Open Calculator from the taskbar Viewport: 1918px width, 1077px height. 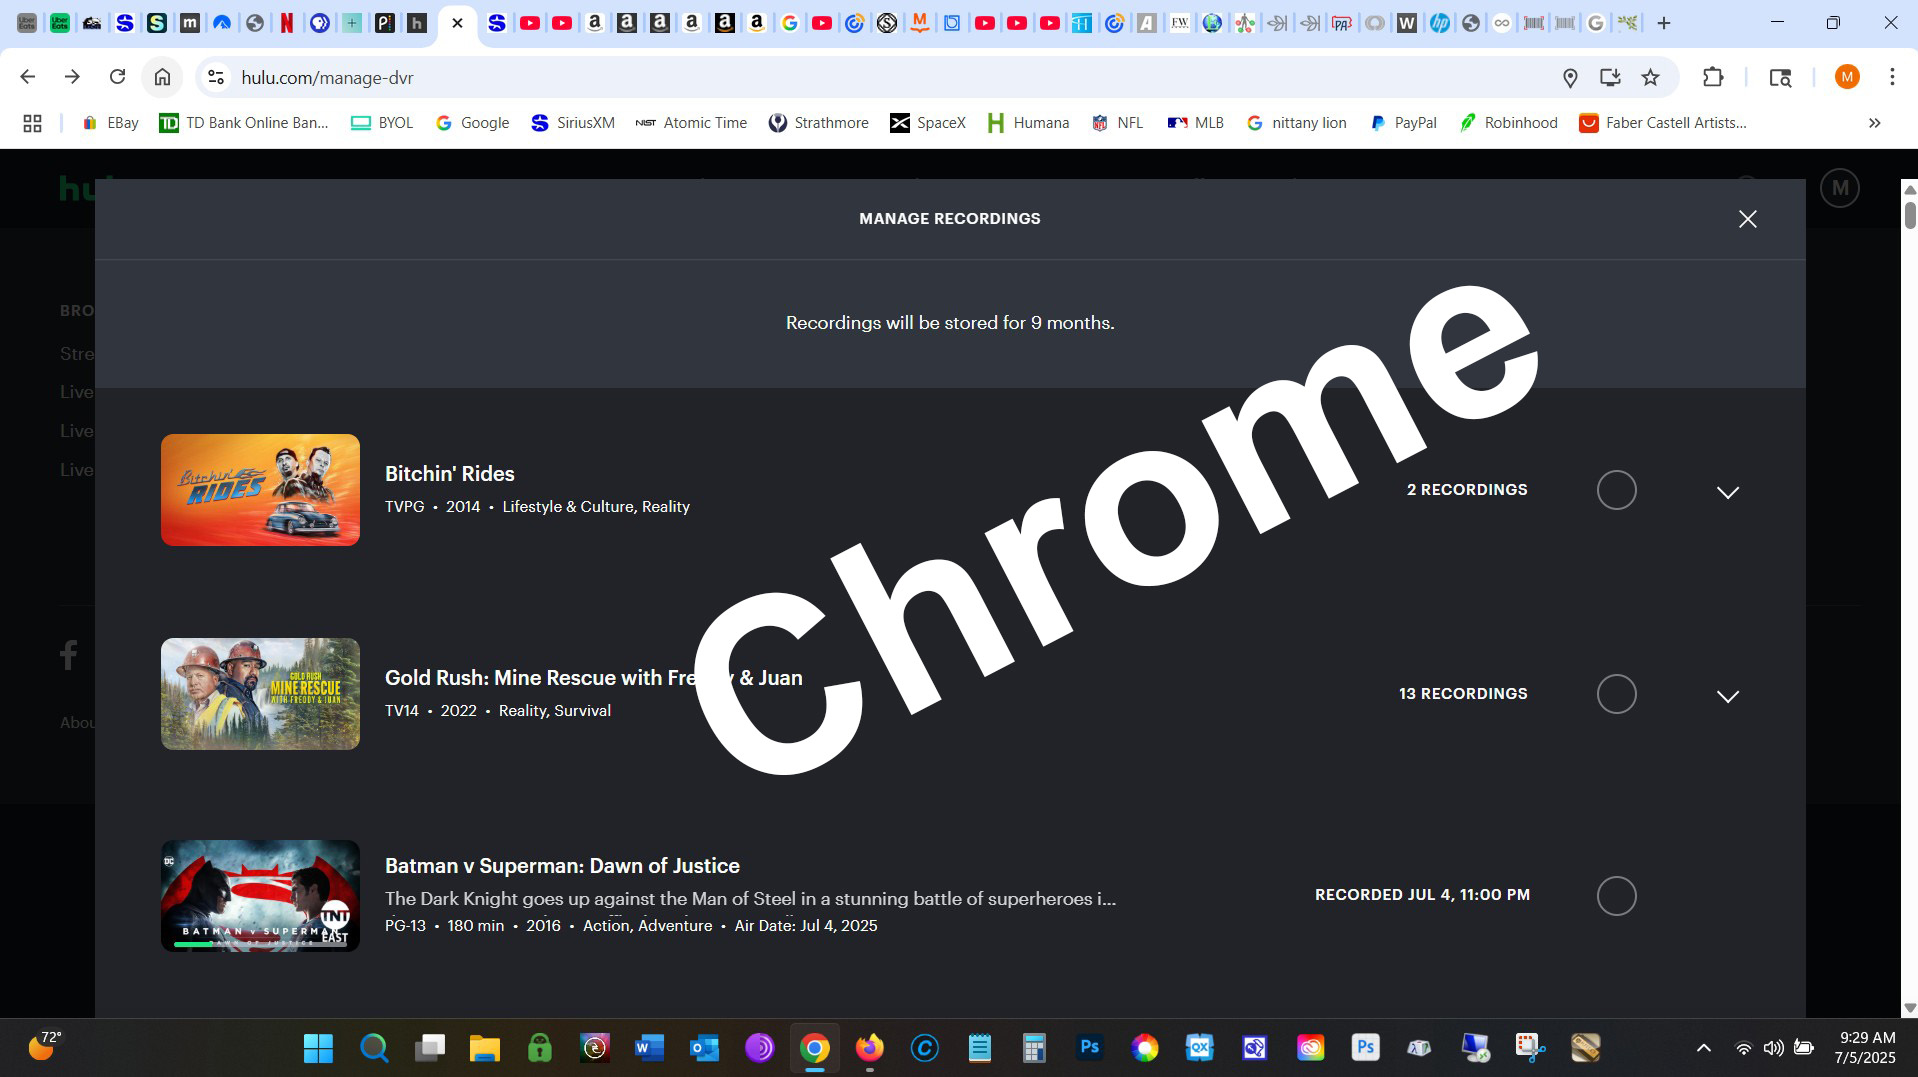point(1034,1048)
